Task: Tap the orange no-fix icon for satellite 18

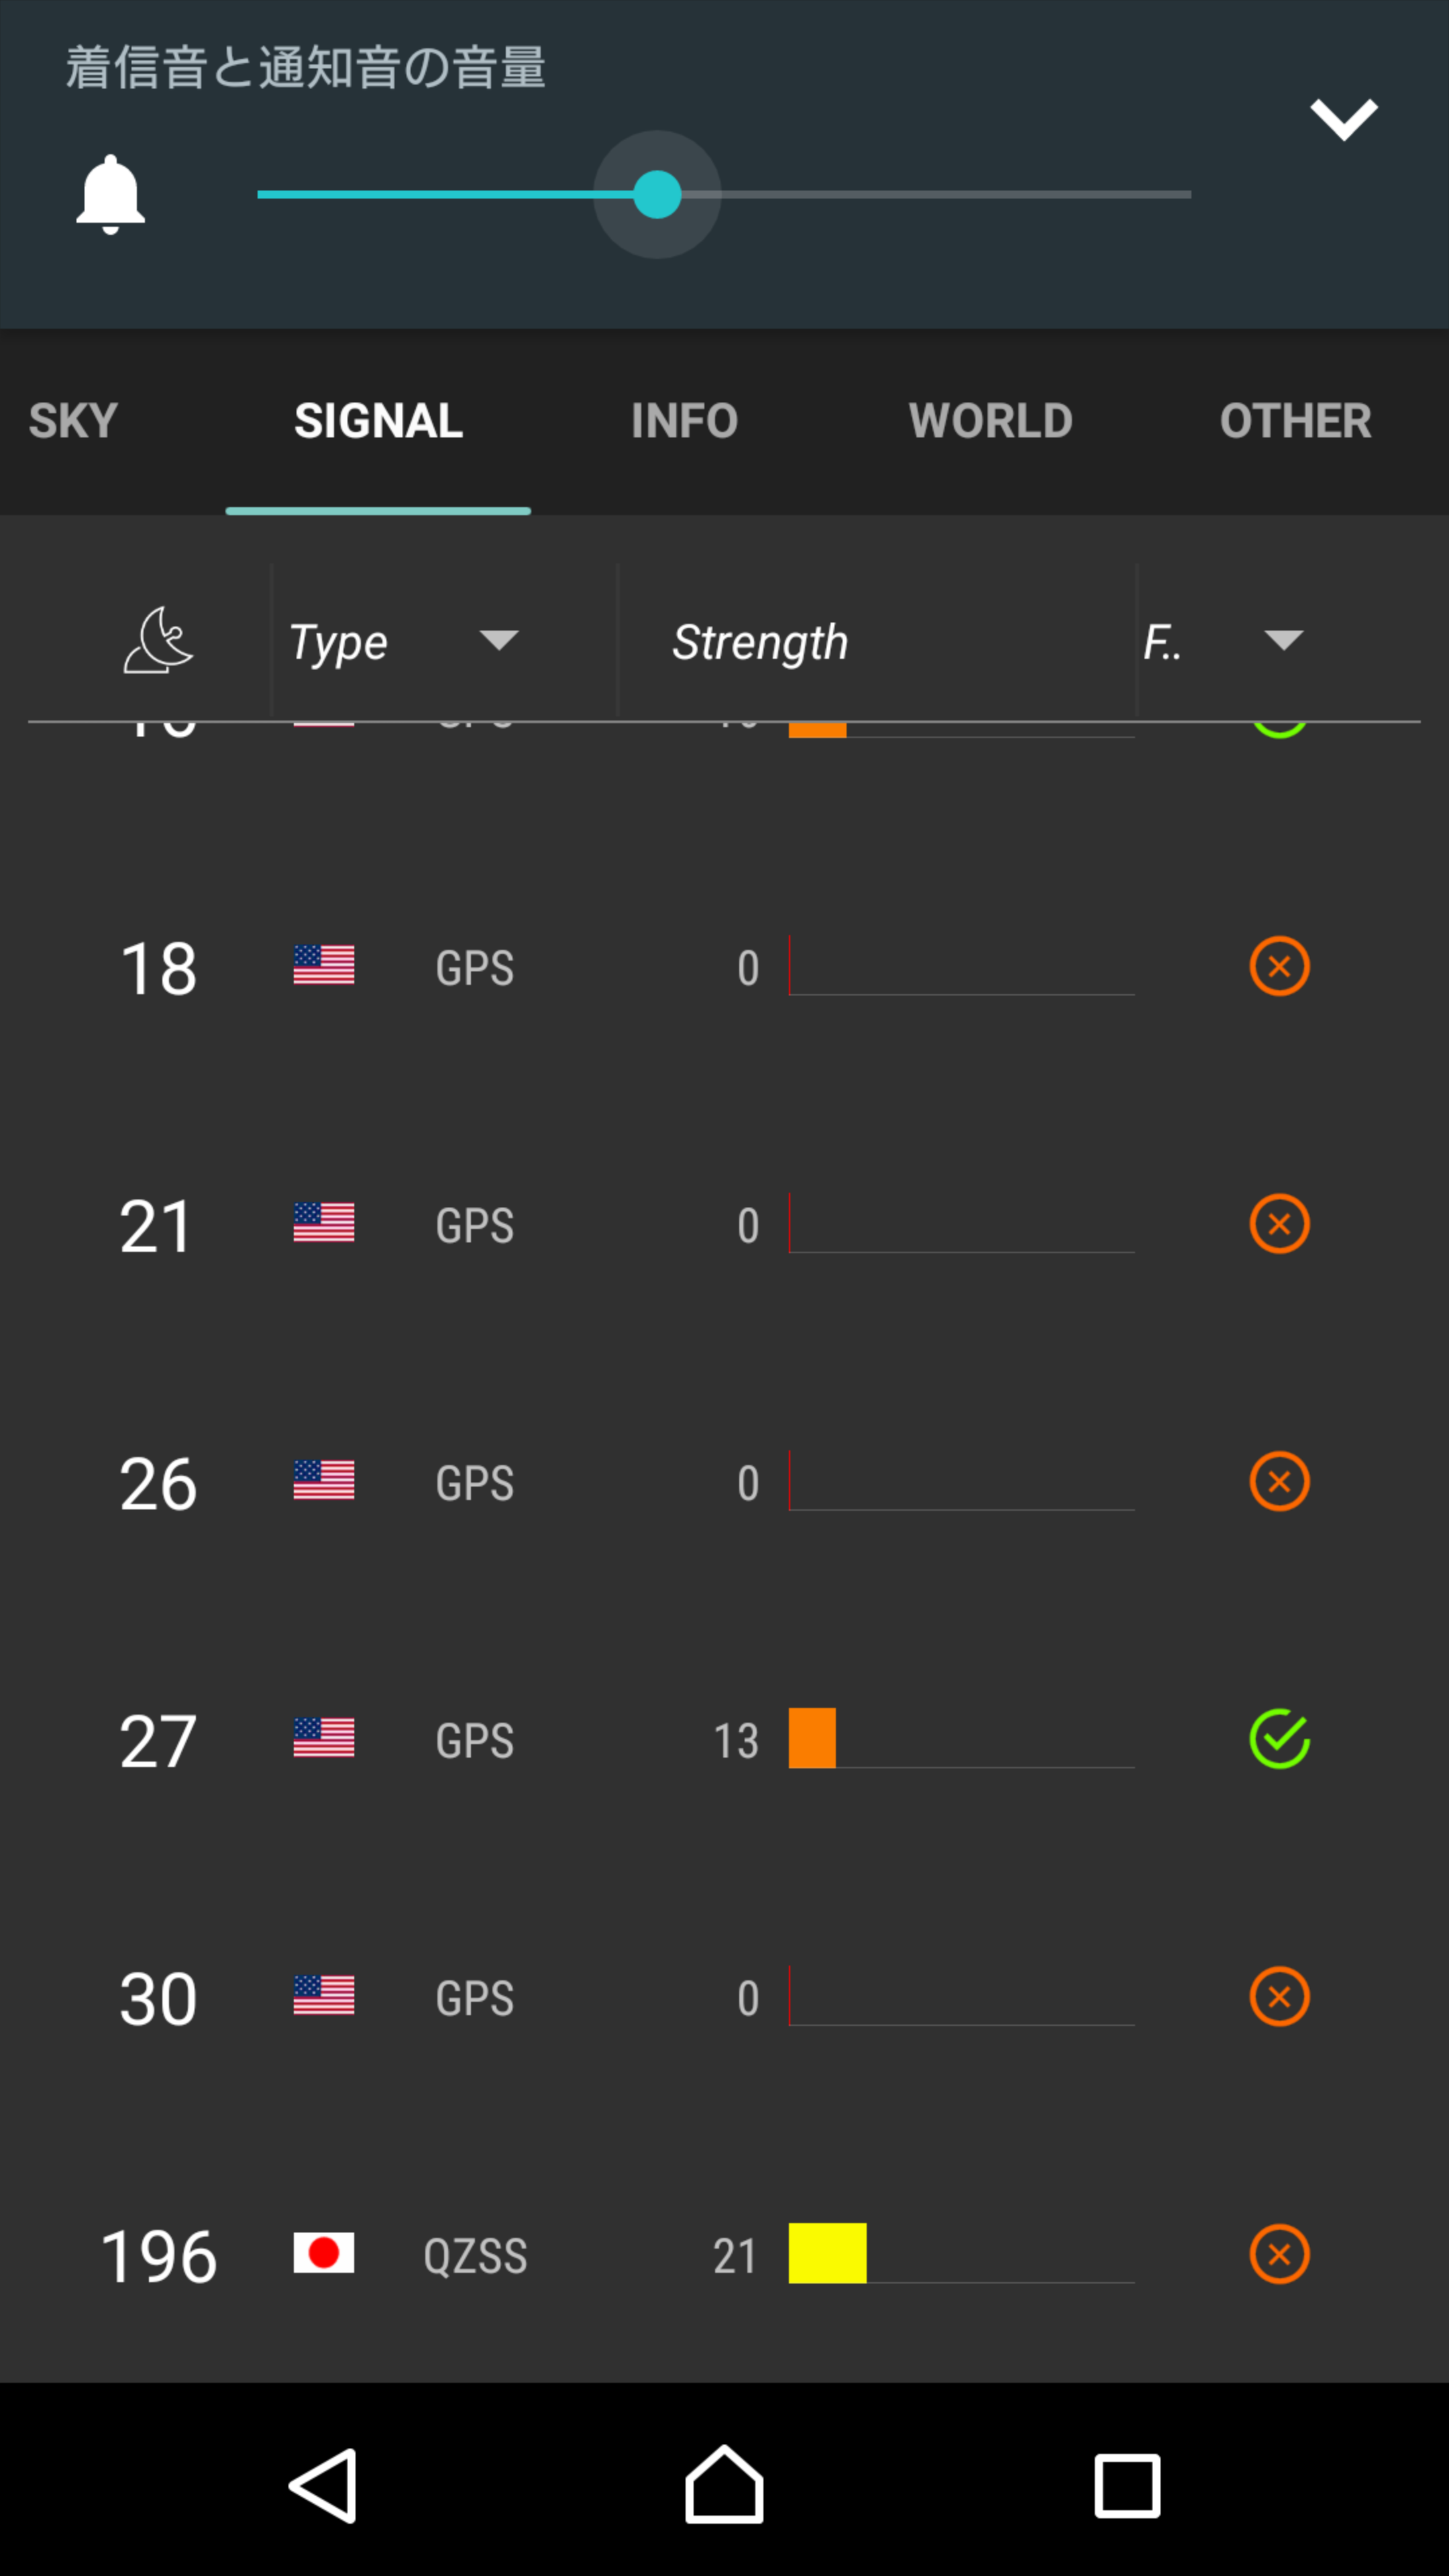Action: (1279, 967)
